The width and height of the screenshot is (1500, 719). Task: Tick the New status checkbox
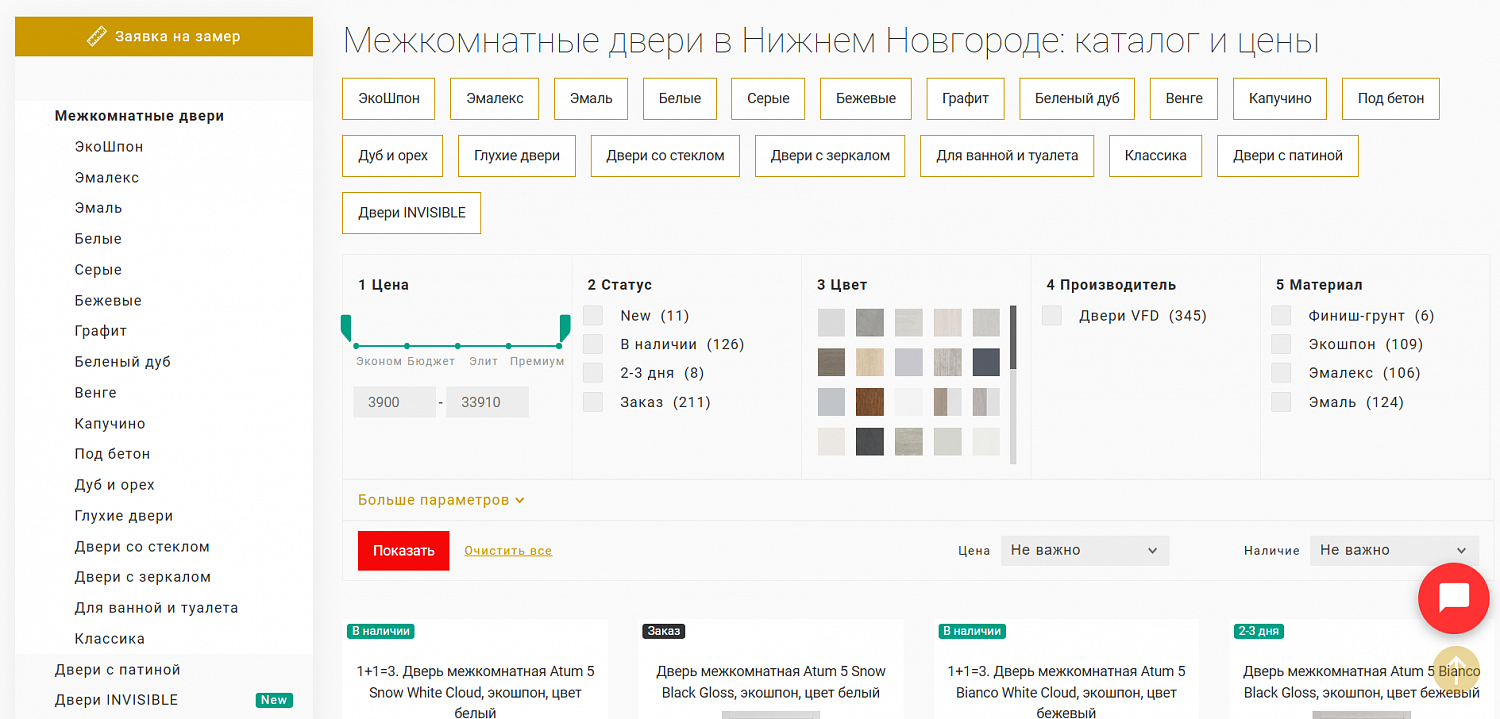pos(593,315)
